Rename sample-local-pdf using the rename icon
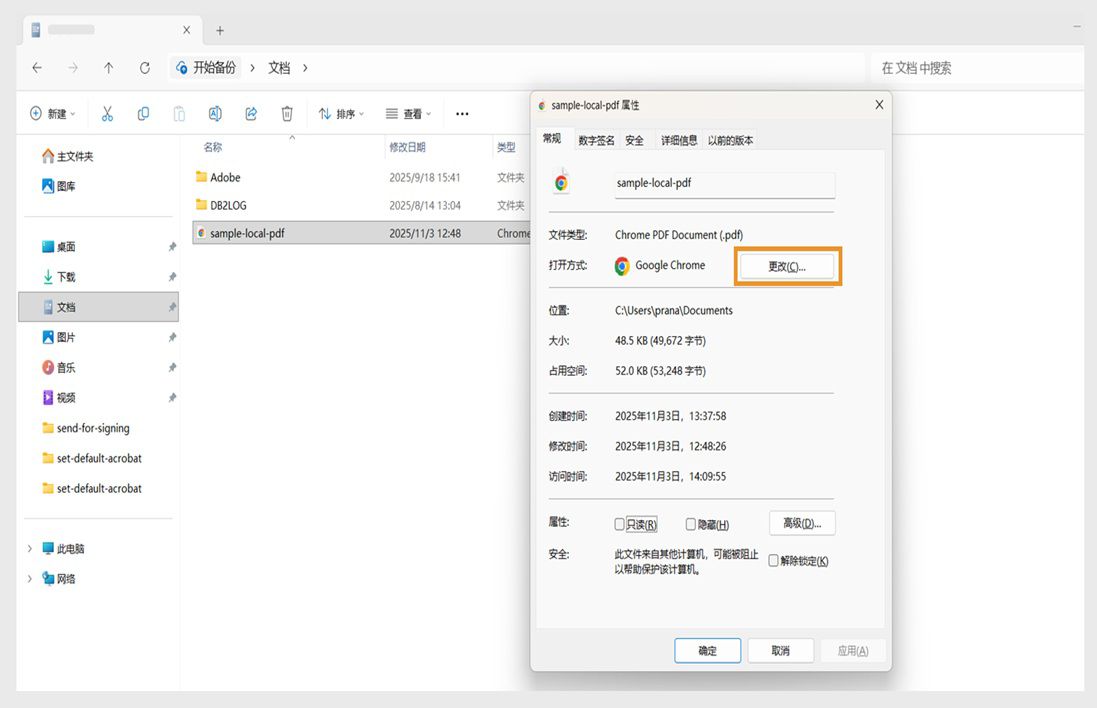This screenshot has height=708, width=1097. tap(215, 113)
